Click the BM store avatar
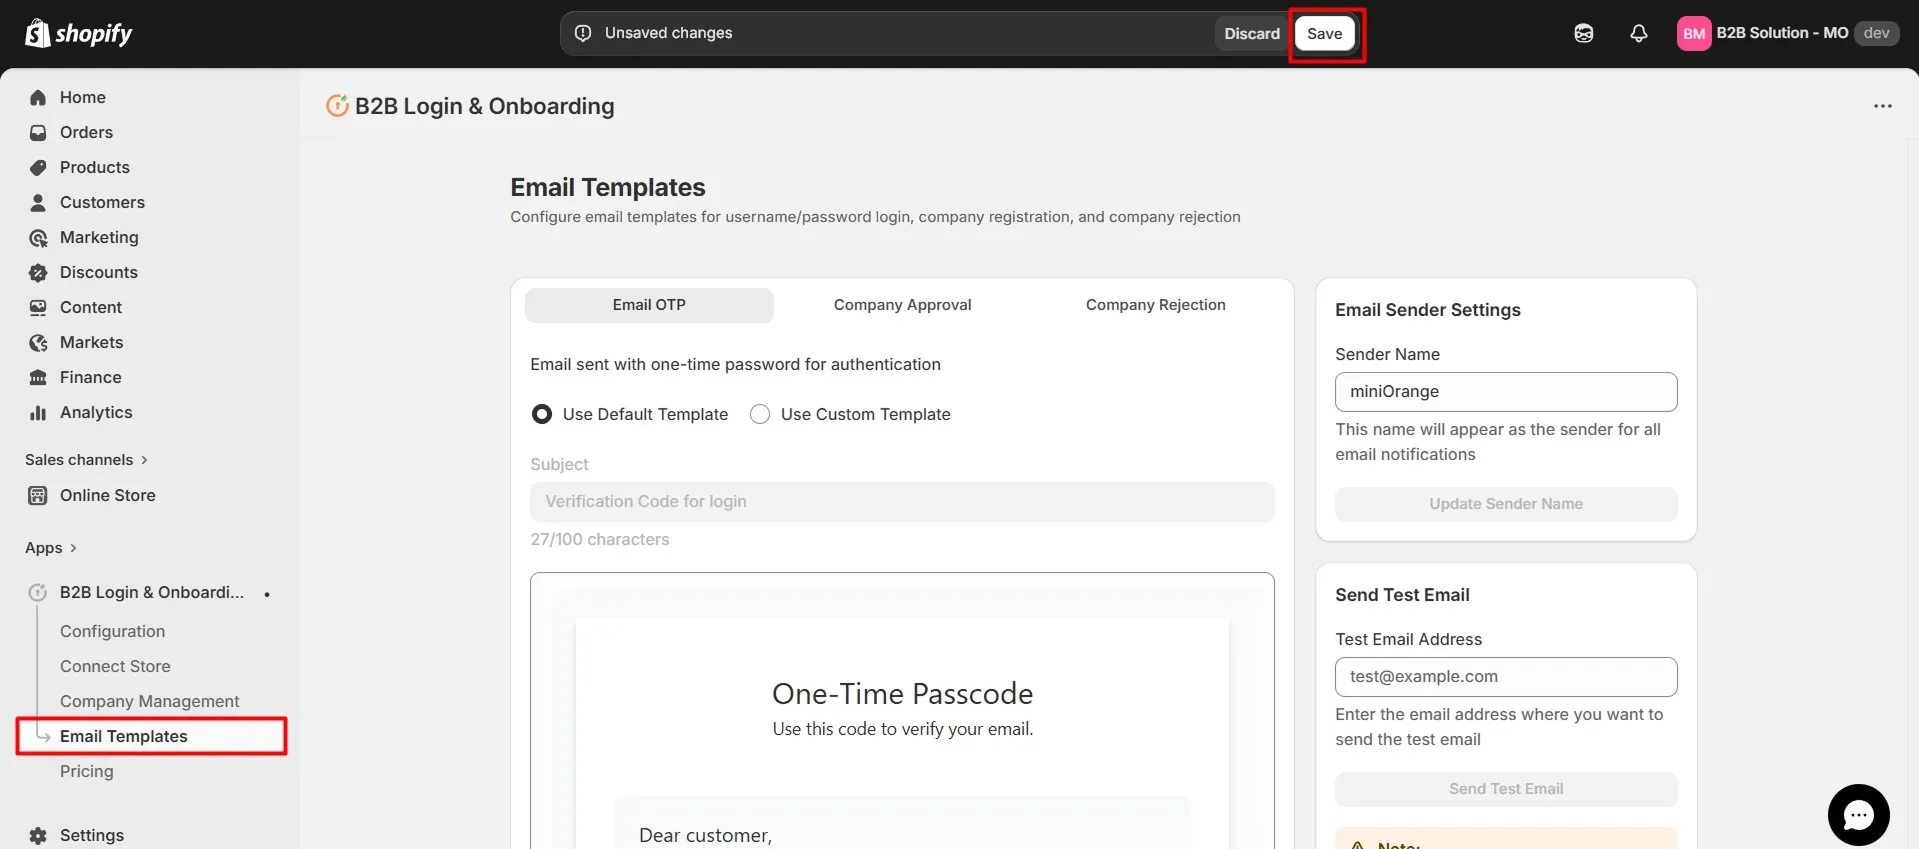This screenshot has width=1919, height=849. [1694, 33]
